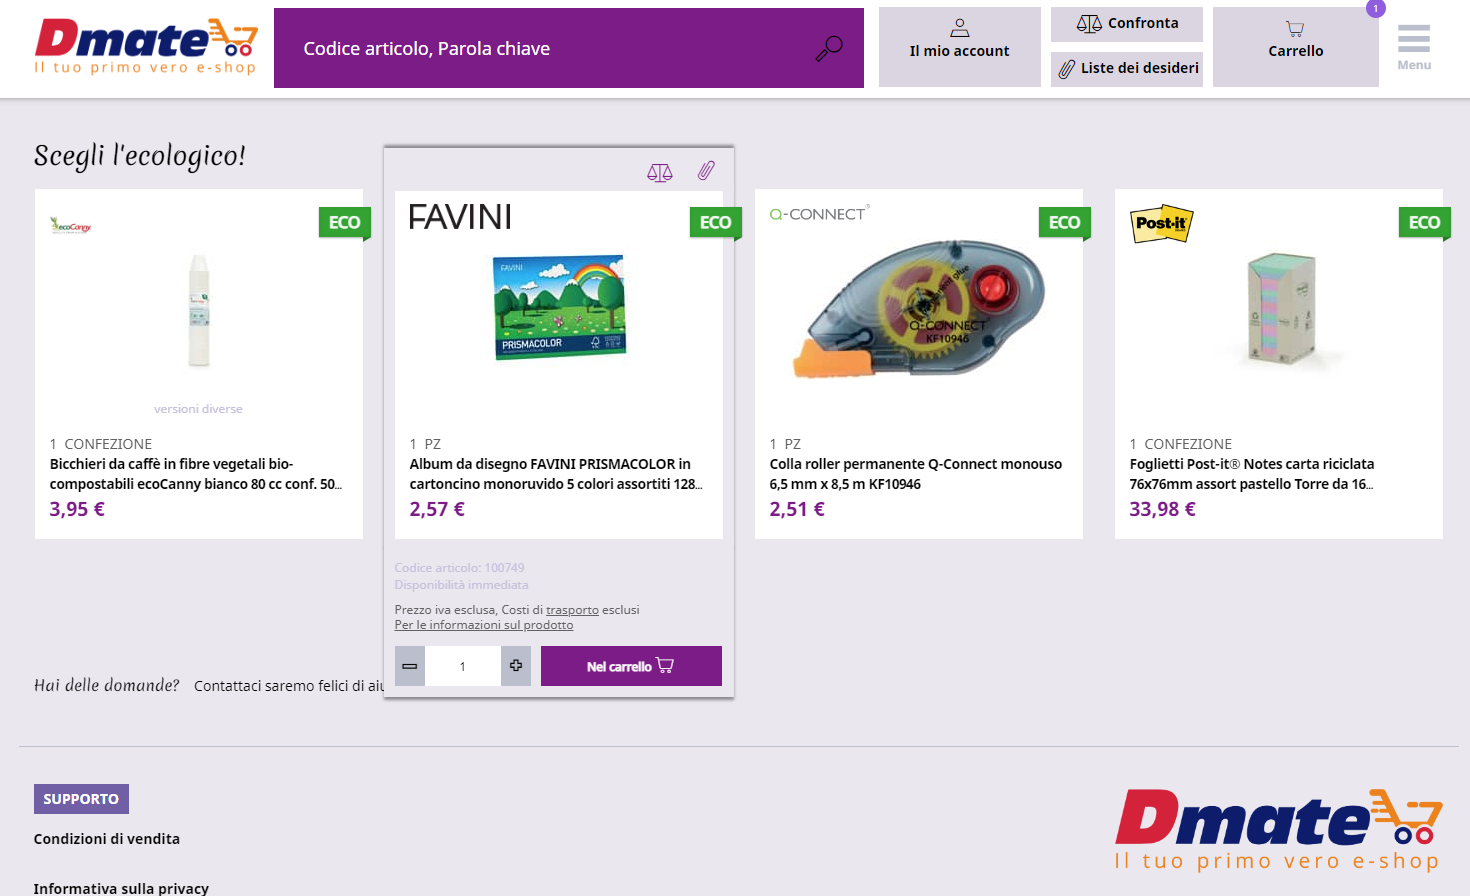Click ECO badge on Post-it card
1470x896 pixels.
tap(1425, 223)
